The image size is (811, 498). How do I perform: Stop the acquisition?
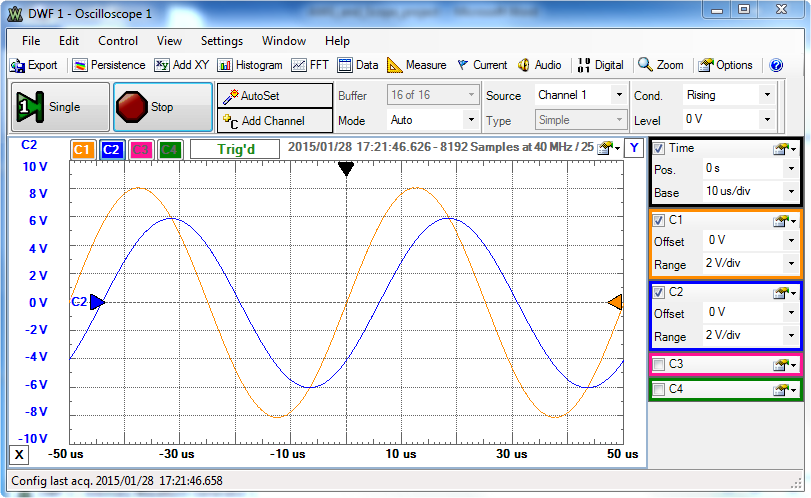(x=162, y=107)
